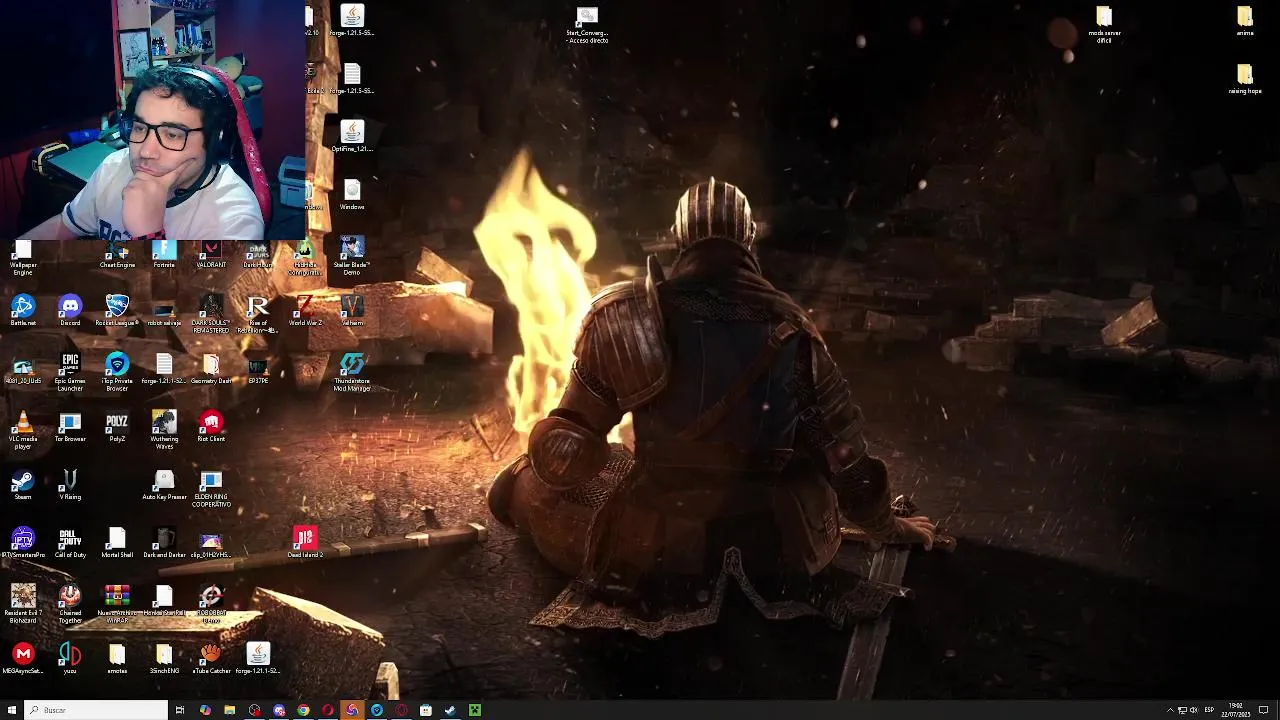Open VLC media player shortcut

pyautogui.click(x=23, y=430)
